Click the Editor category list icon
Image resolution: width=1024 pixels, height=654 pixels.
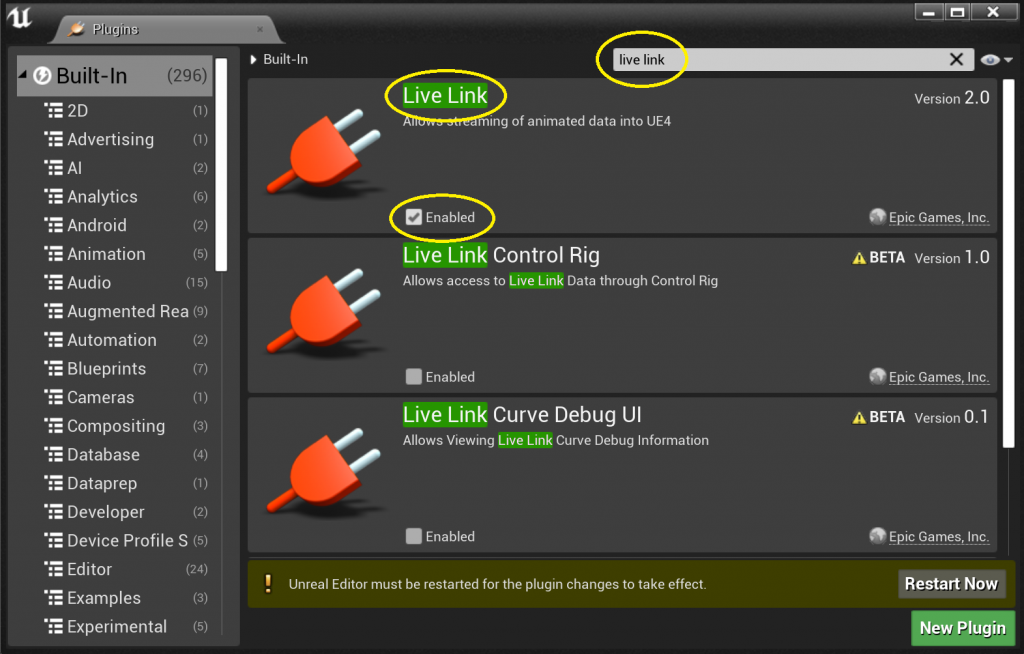54,570
